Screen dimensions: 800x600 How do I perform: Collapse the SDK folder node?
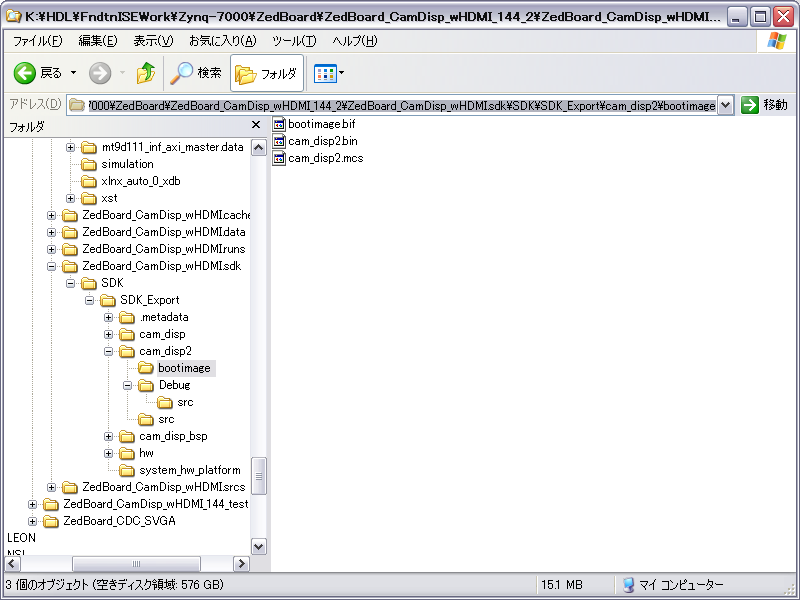click(70, 283)
